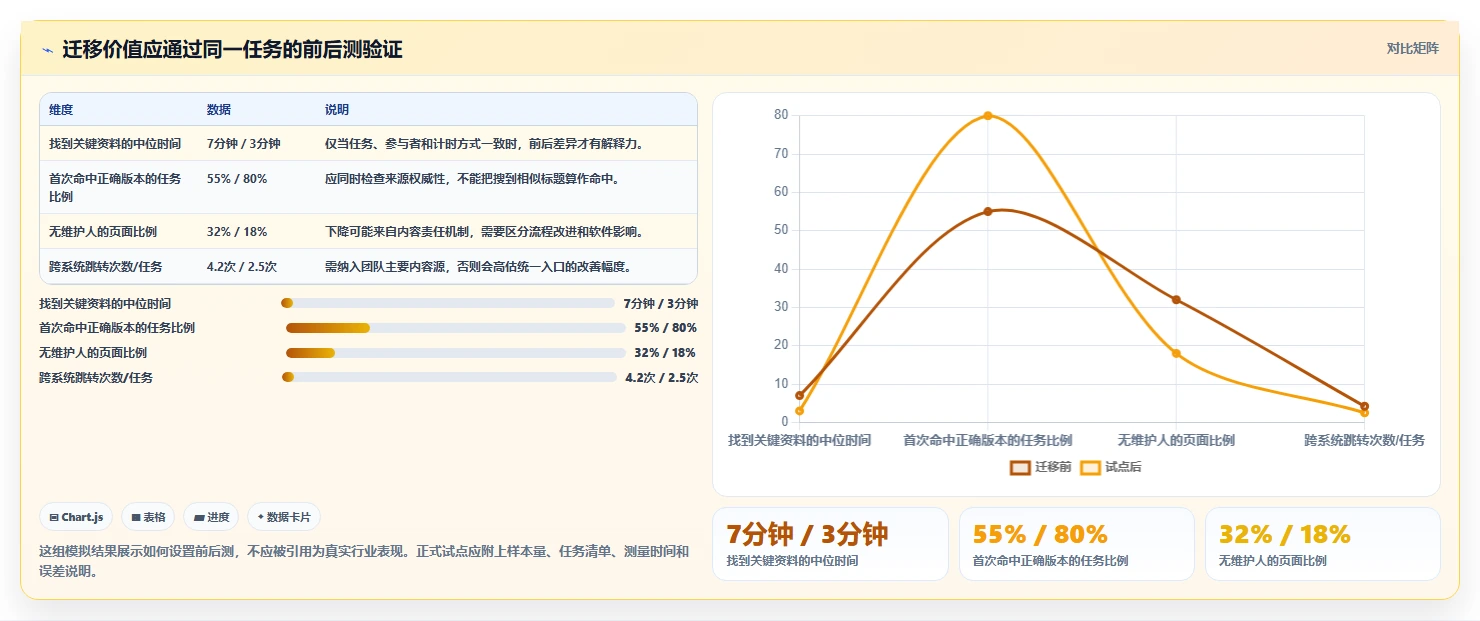
Task: Click the 4.2次 / 2.5次 progress value
Action: [x=661, y=377]
